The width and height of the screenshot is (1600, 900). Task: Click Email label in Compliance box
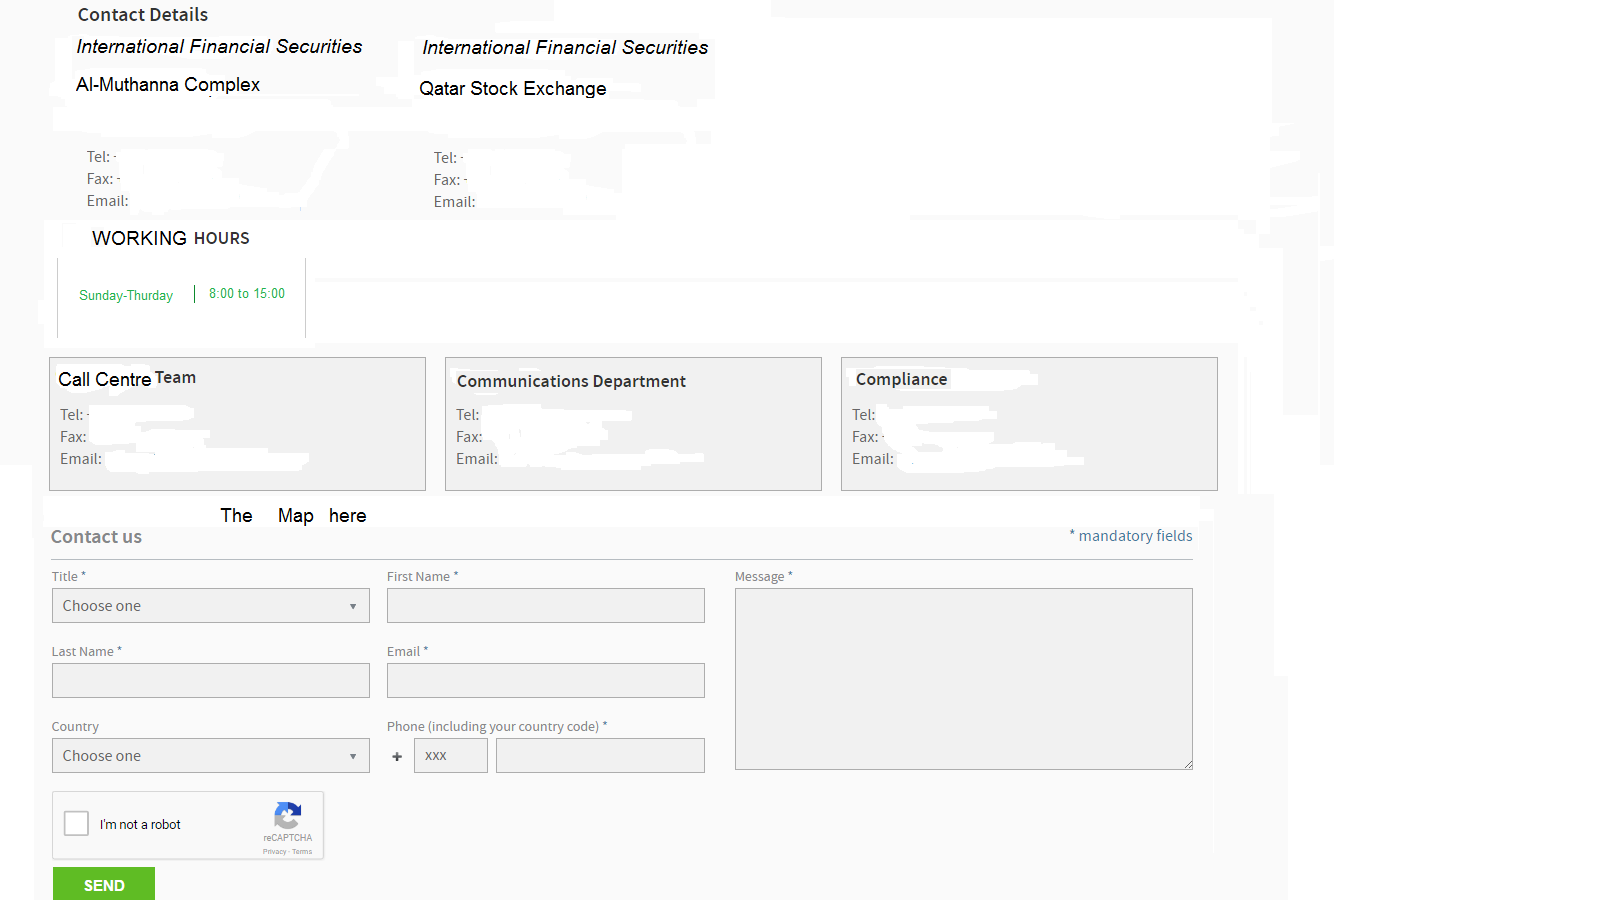pyautogui.click(x=873, y=459)
